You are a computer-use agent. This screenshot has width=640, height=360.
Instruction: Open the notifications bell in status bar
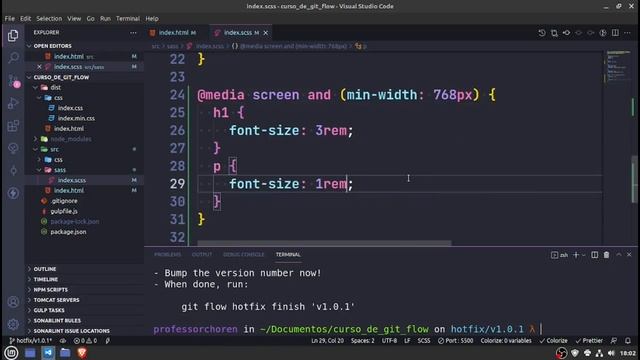pyautogui.click(x=628, y=340)
